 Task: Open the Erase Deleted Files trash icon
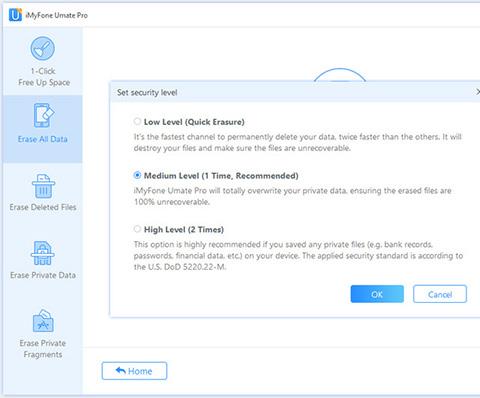43,186
